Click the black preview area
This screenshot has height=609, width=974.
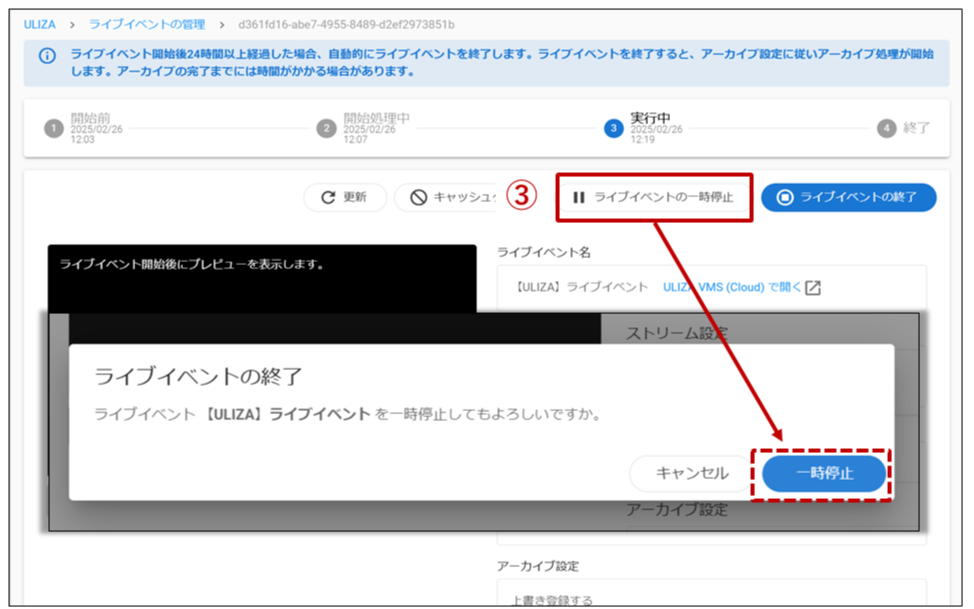coord(262,279)
